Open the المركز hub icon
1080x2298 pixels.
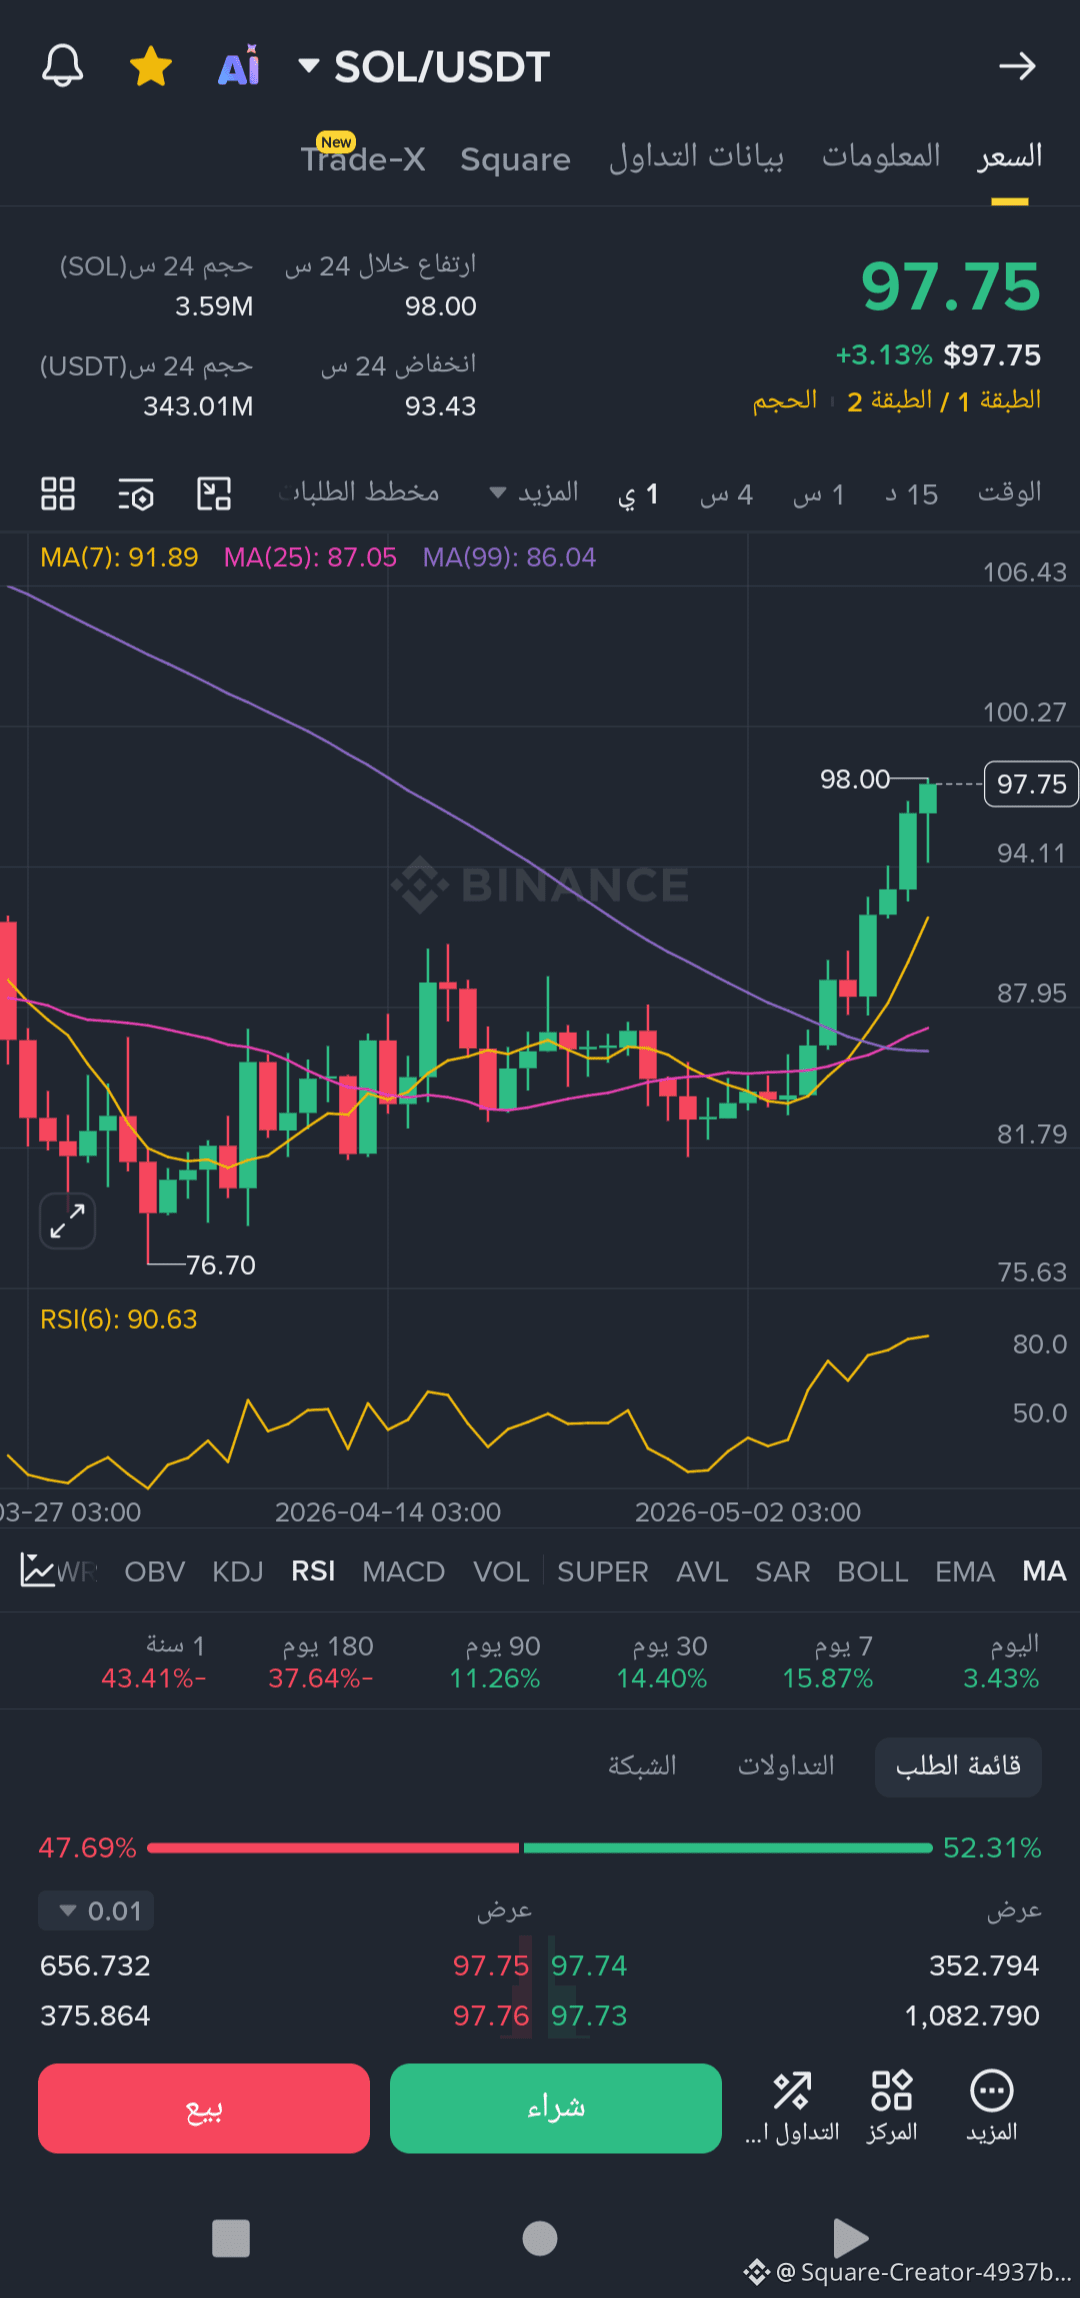pos(892,2106)
